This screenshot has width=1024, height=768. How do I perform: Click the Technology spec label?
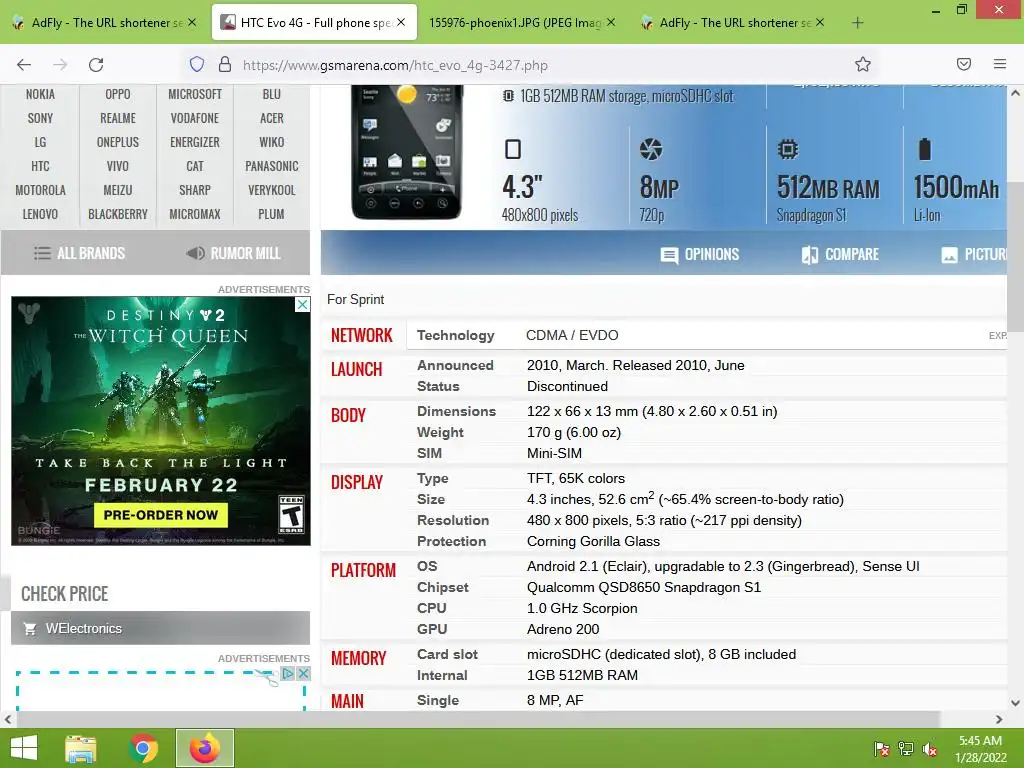click(456, 335)
